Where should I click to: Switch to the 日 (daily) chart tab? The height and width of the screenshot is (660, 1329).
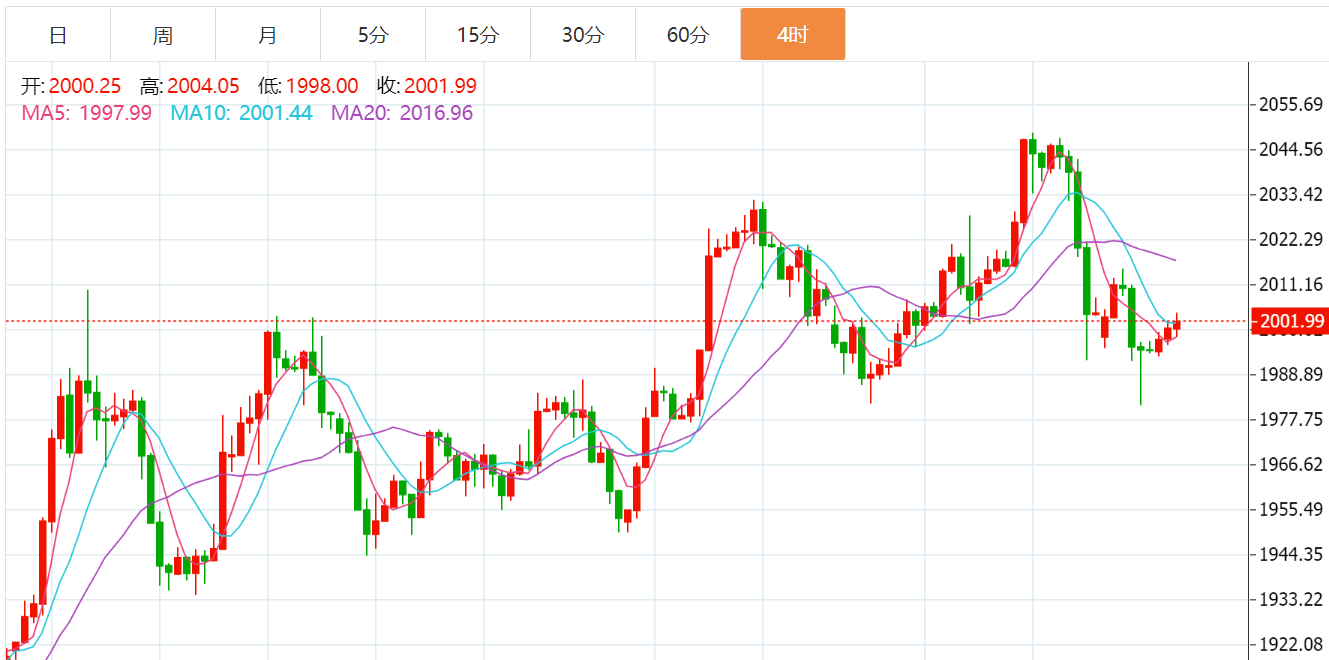tap(58, 35)
